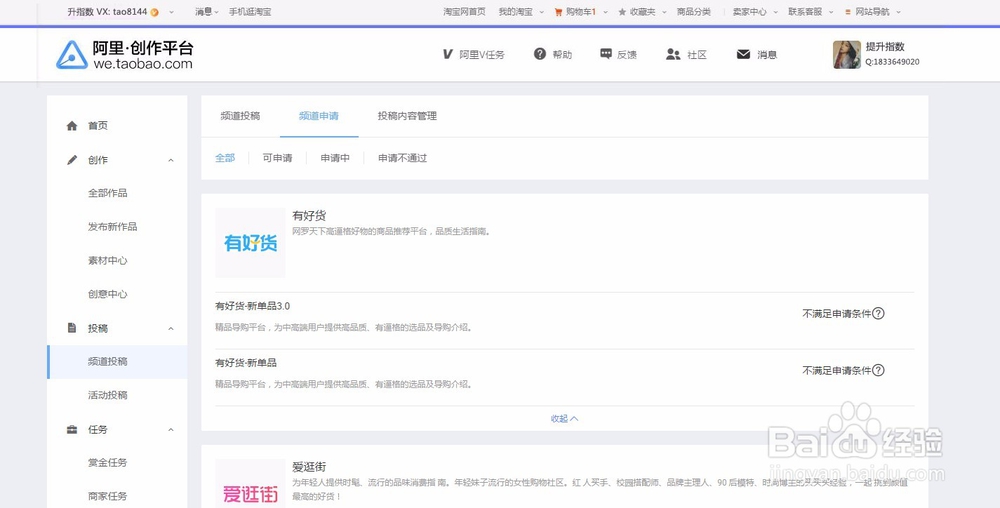Image resolution: width=1000 pixels, height=508 pixels.
Task: Go to 淘宝网首页 link
Action: 464,11
